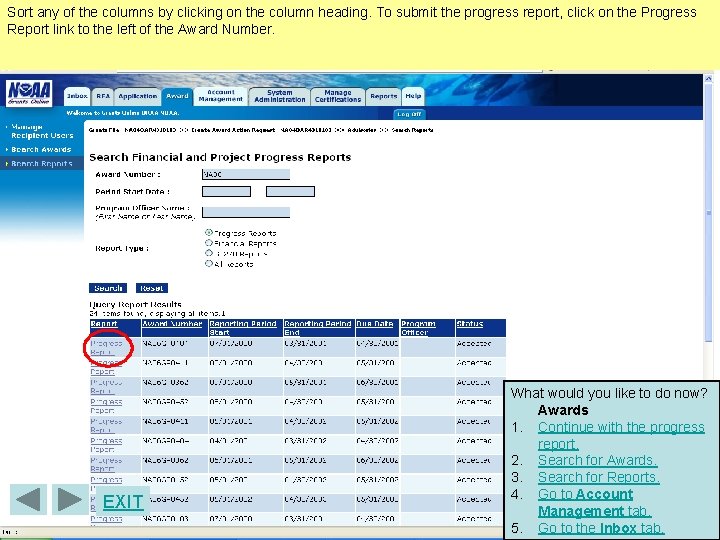Sort by the Award Number column heading
Image resolution: width=720 pixels, height=540 pixels.
click(x=172, y=324)
